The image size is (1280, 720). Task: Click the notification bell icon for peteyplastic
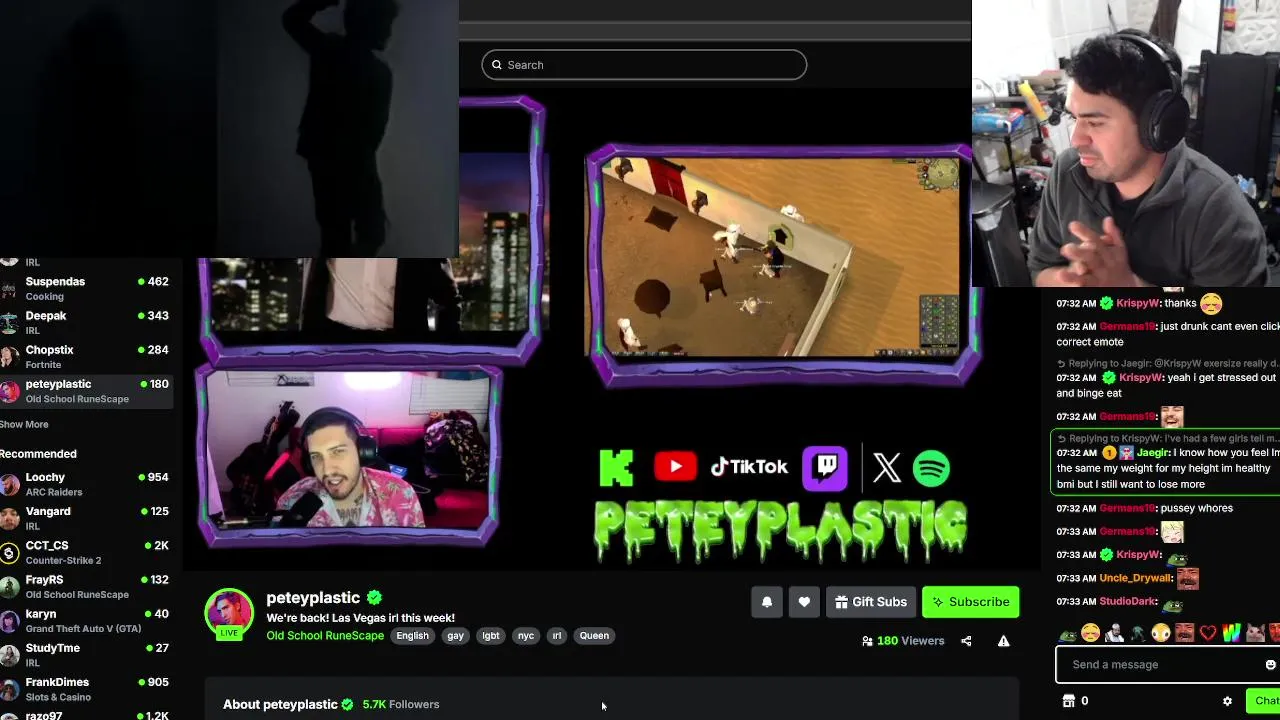coord(767,602)
